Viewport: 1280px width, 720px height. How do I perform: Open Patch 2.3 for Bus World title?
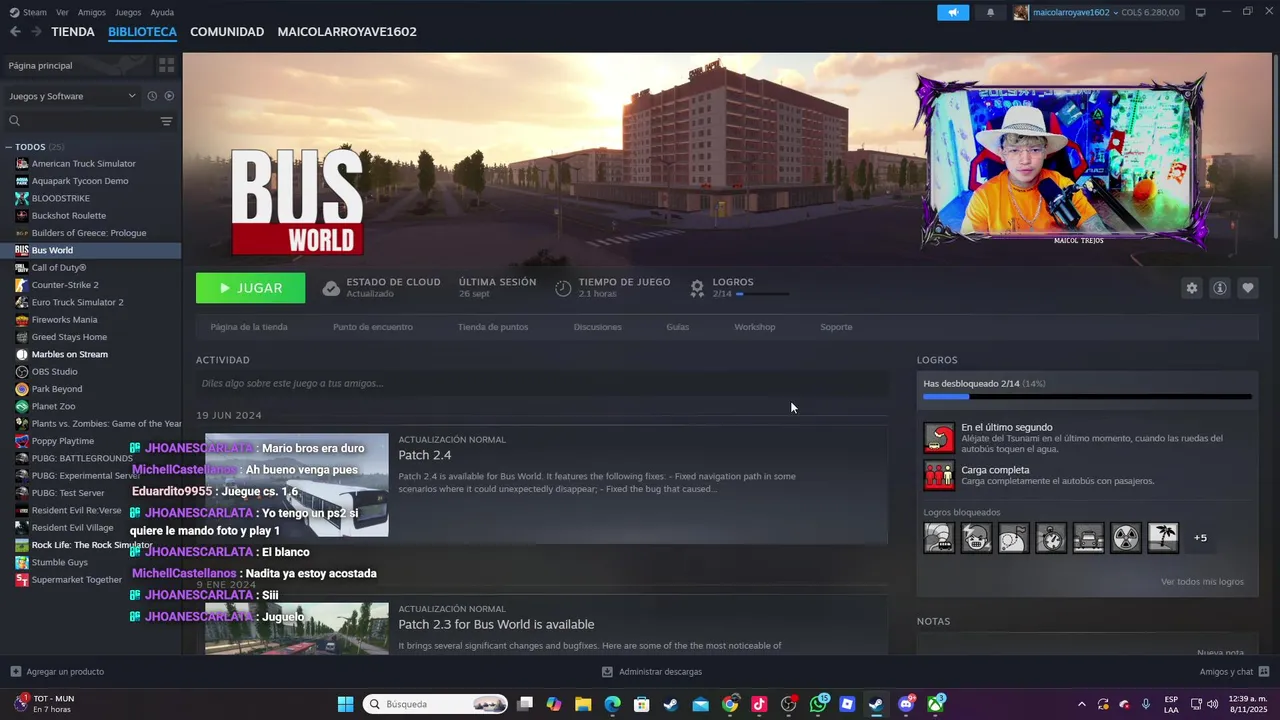point(496,624)
